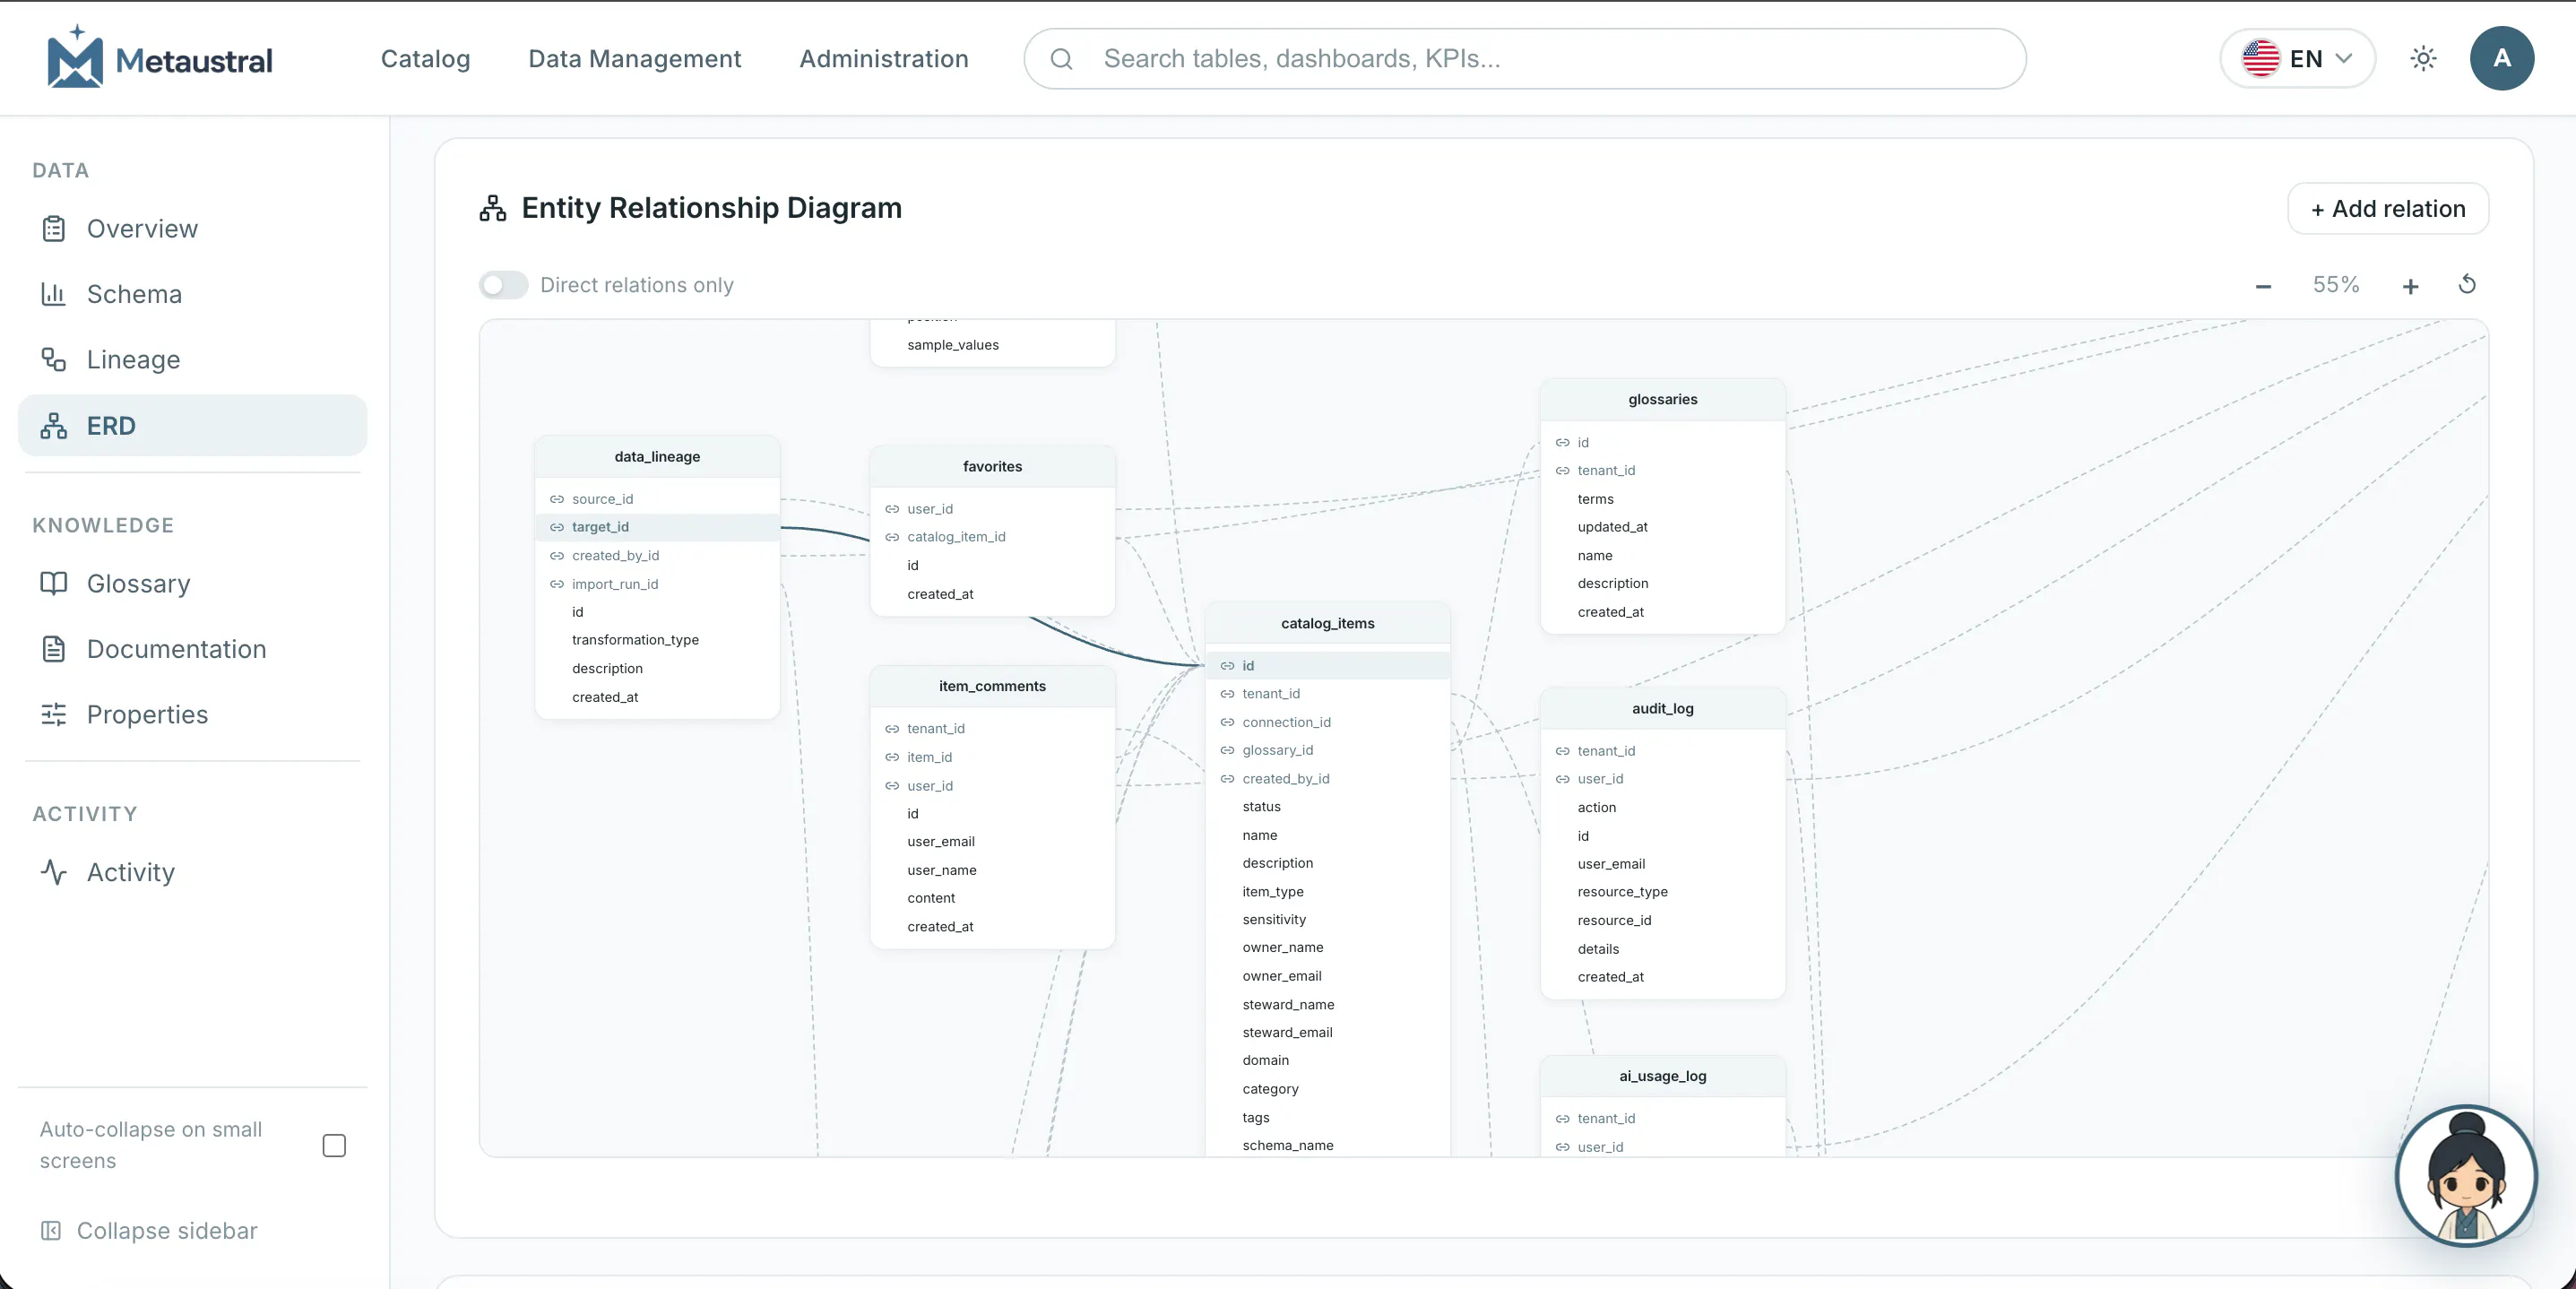Click link icon beside data_lineage created_by_id
The height and width of the screenshot is (1289, 2576).
(557, 556)
